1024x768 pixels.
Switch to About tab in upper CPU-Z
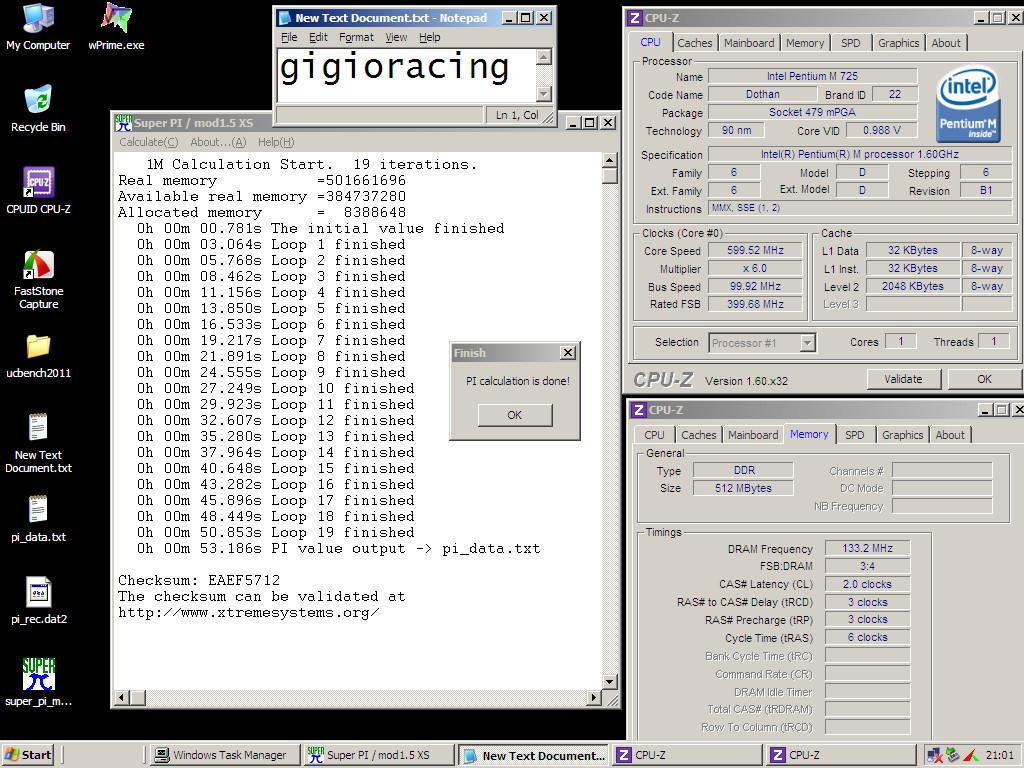(946, 43)
